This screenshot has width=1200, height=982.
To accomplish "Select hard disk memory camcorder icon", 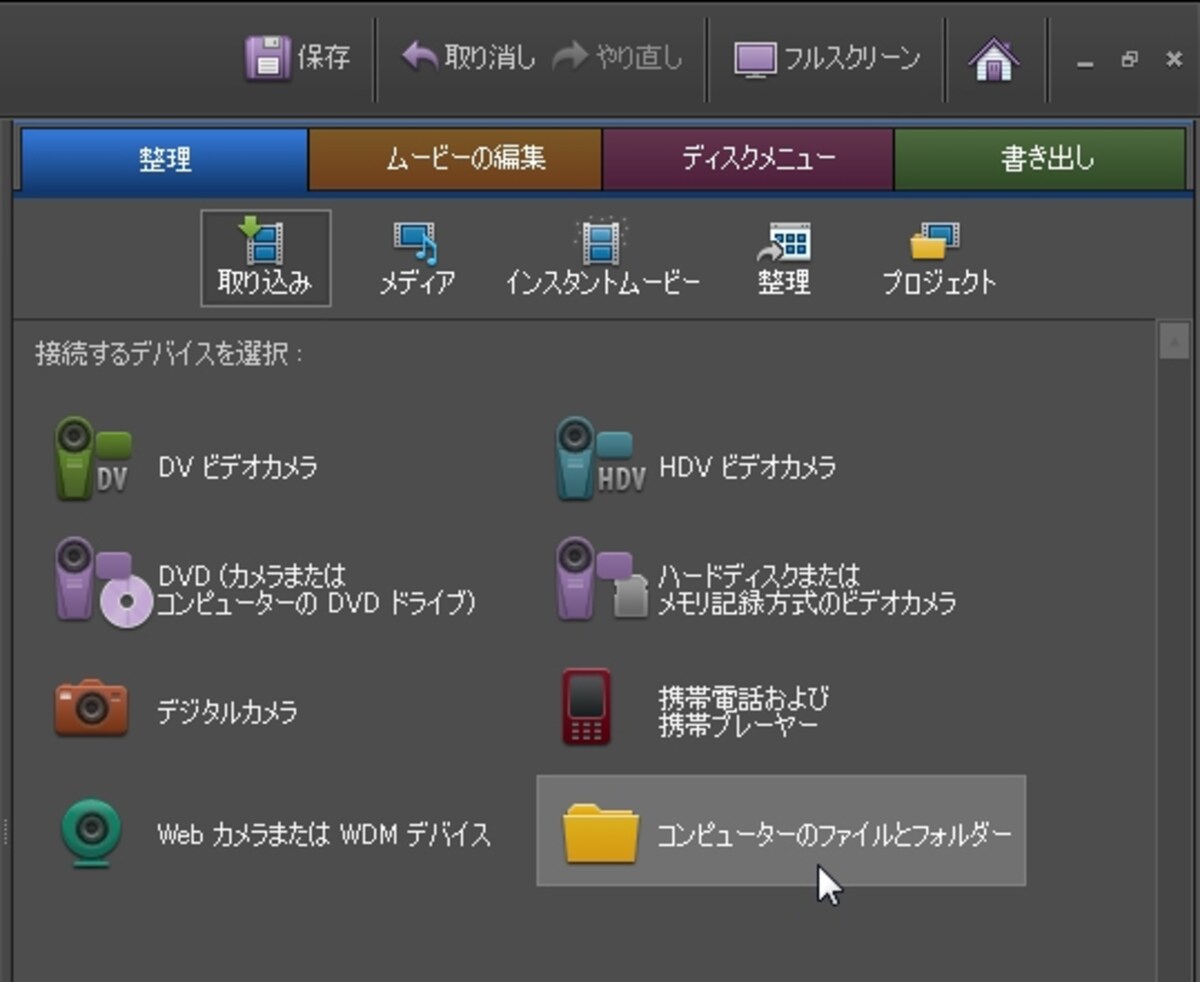I will (602, 580).
